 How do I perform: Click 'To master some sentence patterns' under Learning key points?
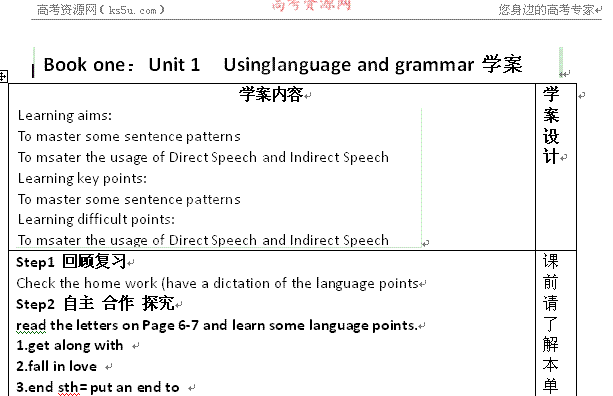[129, 199]
